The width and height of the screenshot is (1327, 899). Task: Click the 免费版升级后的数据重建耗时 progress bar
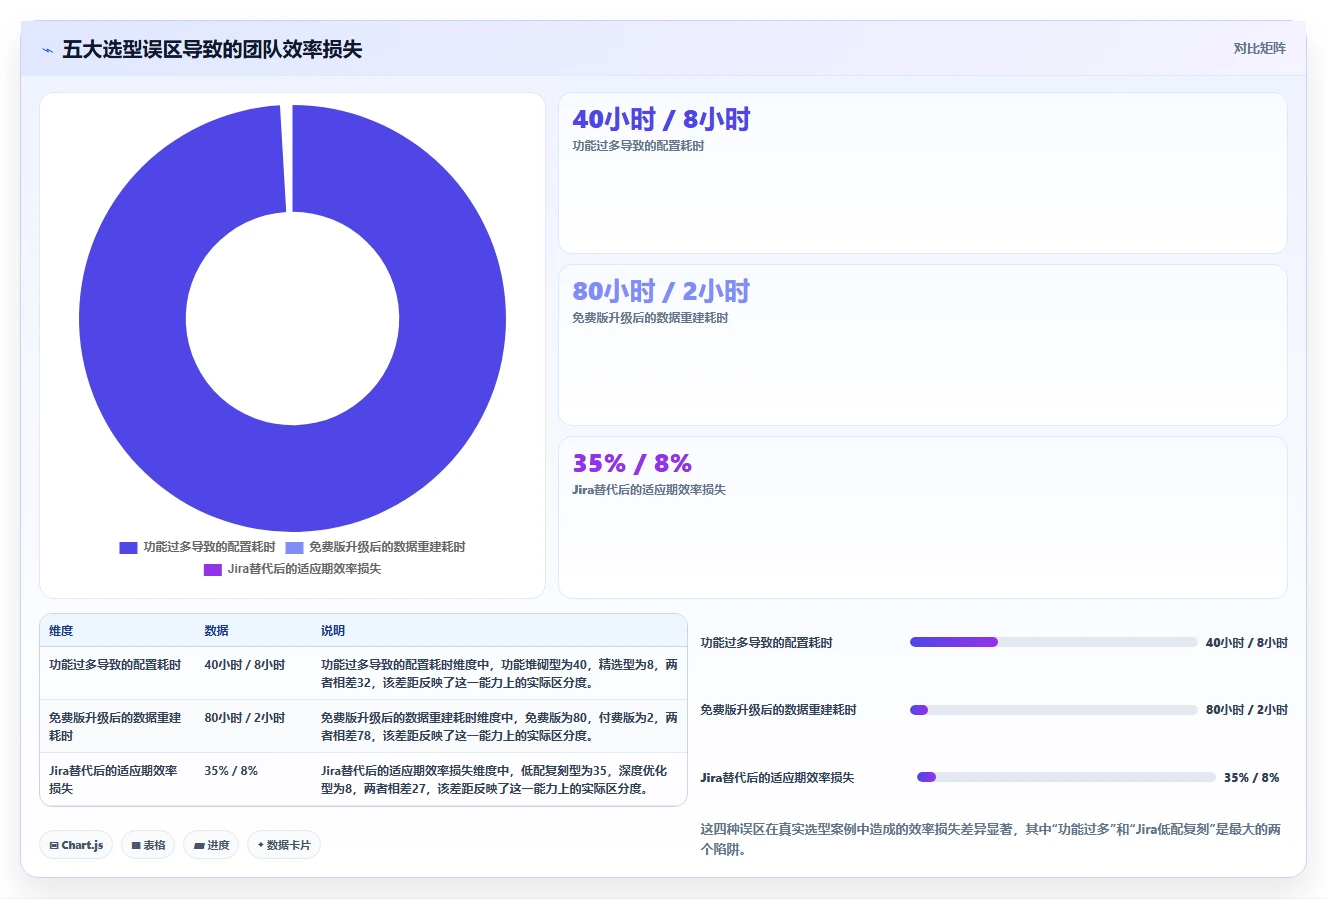tap(1054, 710)
